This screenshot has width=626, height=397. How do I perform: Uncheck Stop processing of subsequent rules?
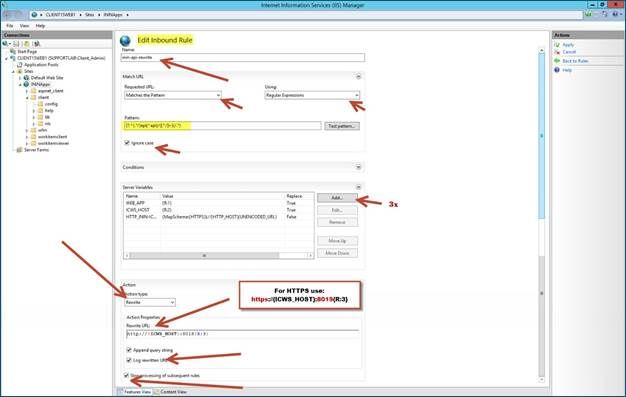pyautogui.click(x=126, y=375)
